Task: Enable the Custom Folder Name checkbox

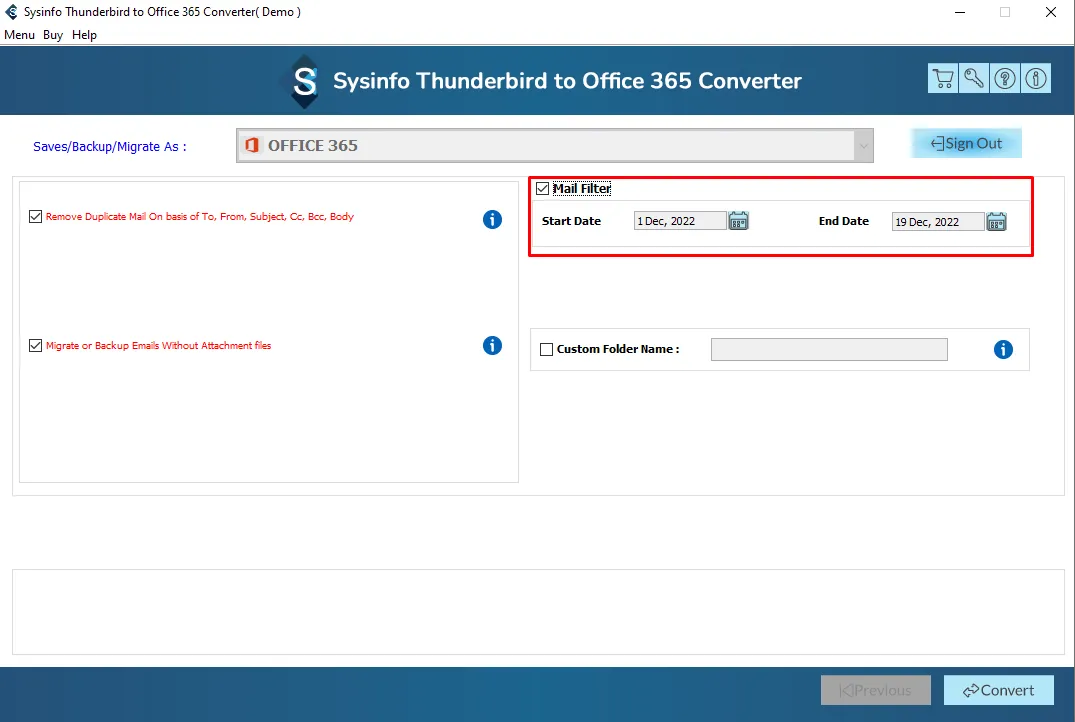Action: tap(546, 350)
